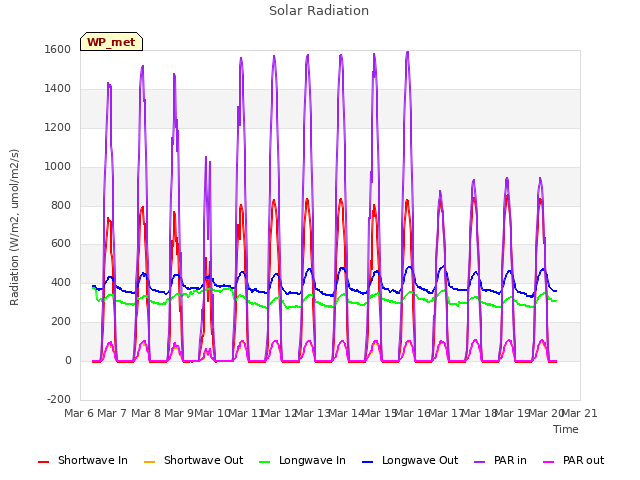
Task: Click the Mar 8 x-axis label
Action: [x=146, y=413]
